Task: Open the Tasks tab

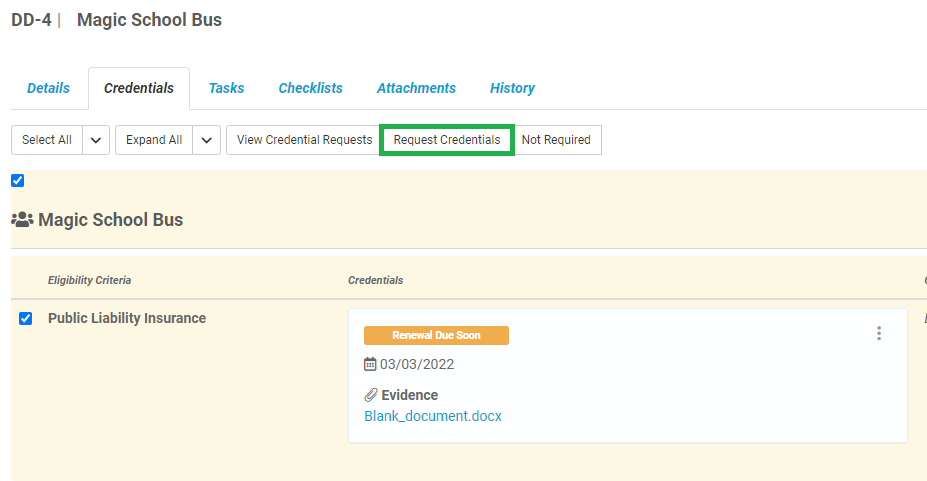Action: [x=226, y=88]
